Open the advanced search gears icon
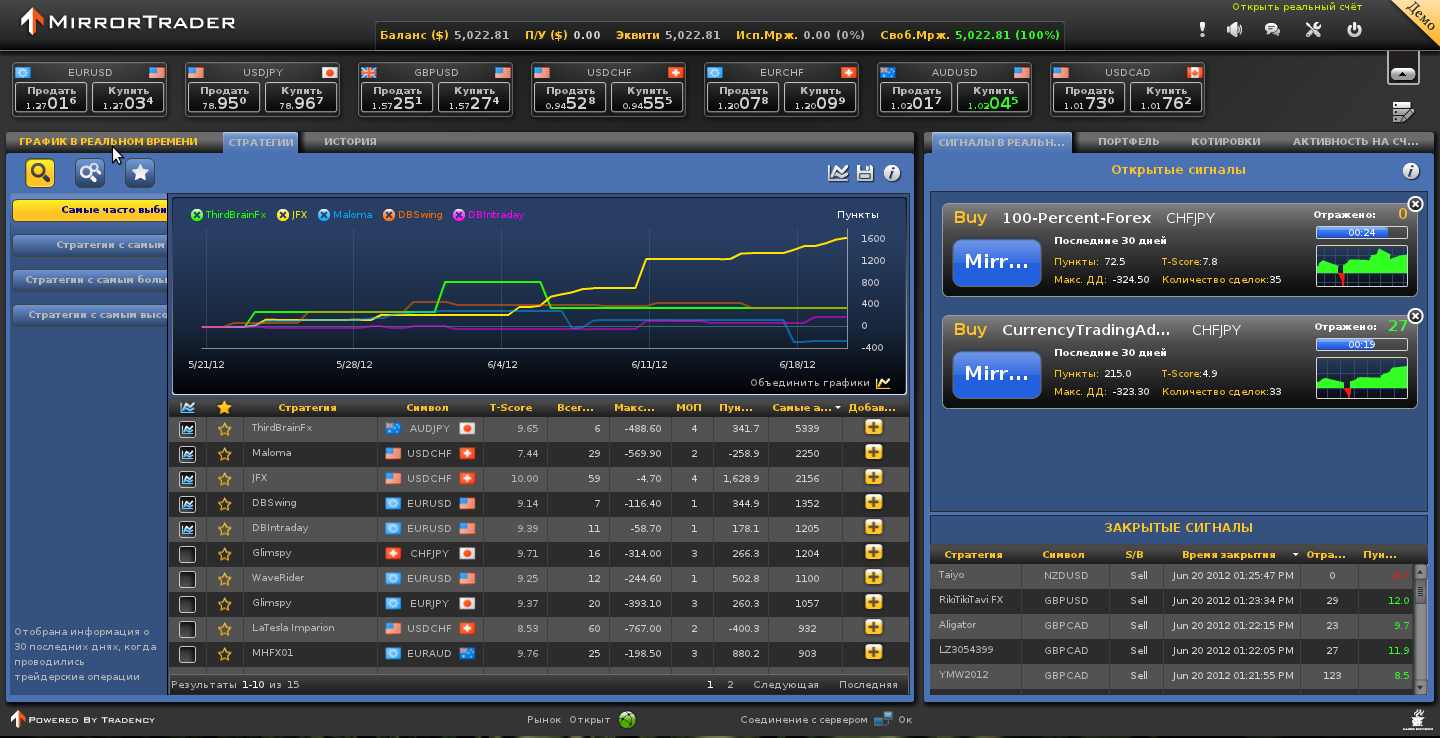 click(x=90, y=173)
